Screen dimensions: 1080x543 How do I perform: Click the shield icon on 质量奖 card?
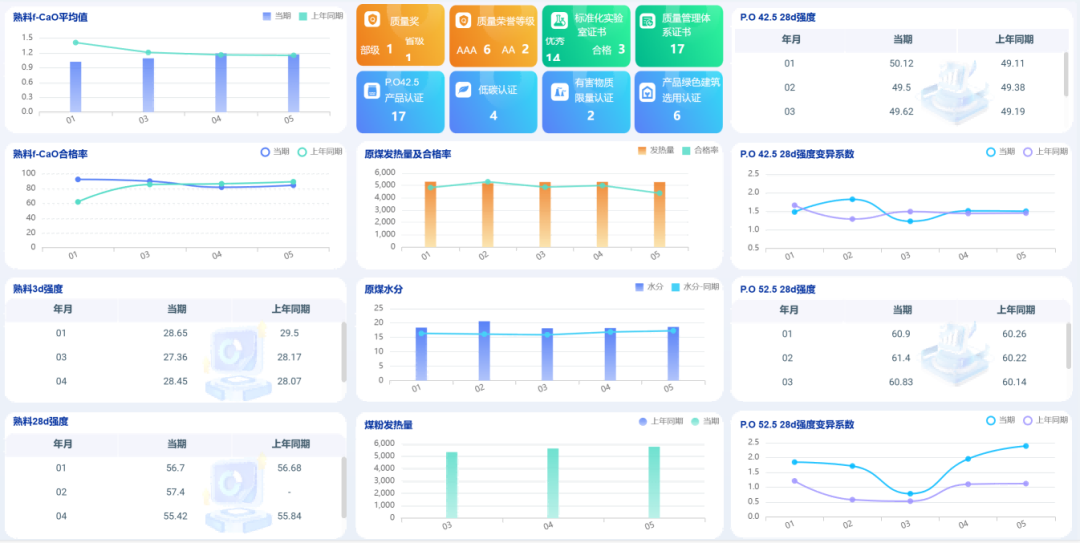(x=372, y=20)
